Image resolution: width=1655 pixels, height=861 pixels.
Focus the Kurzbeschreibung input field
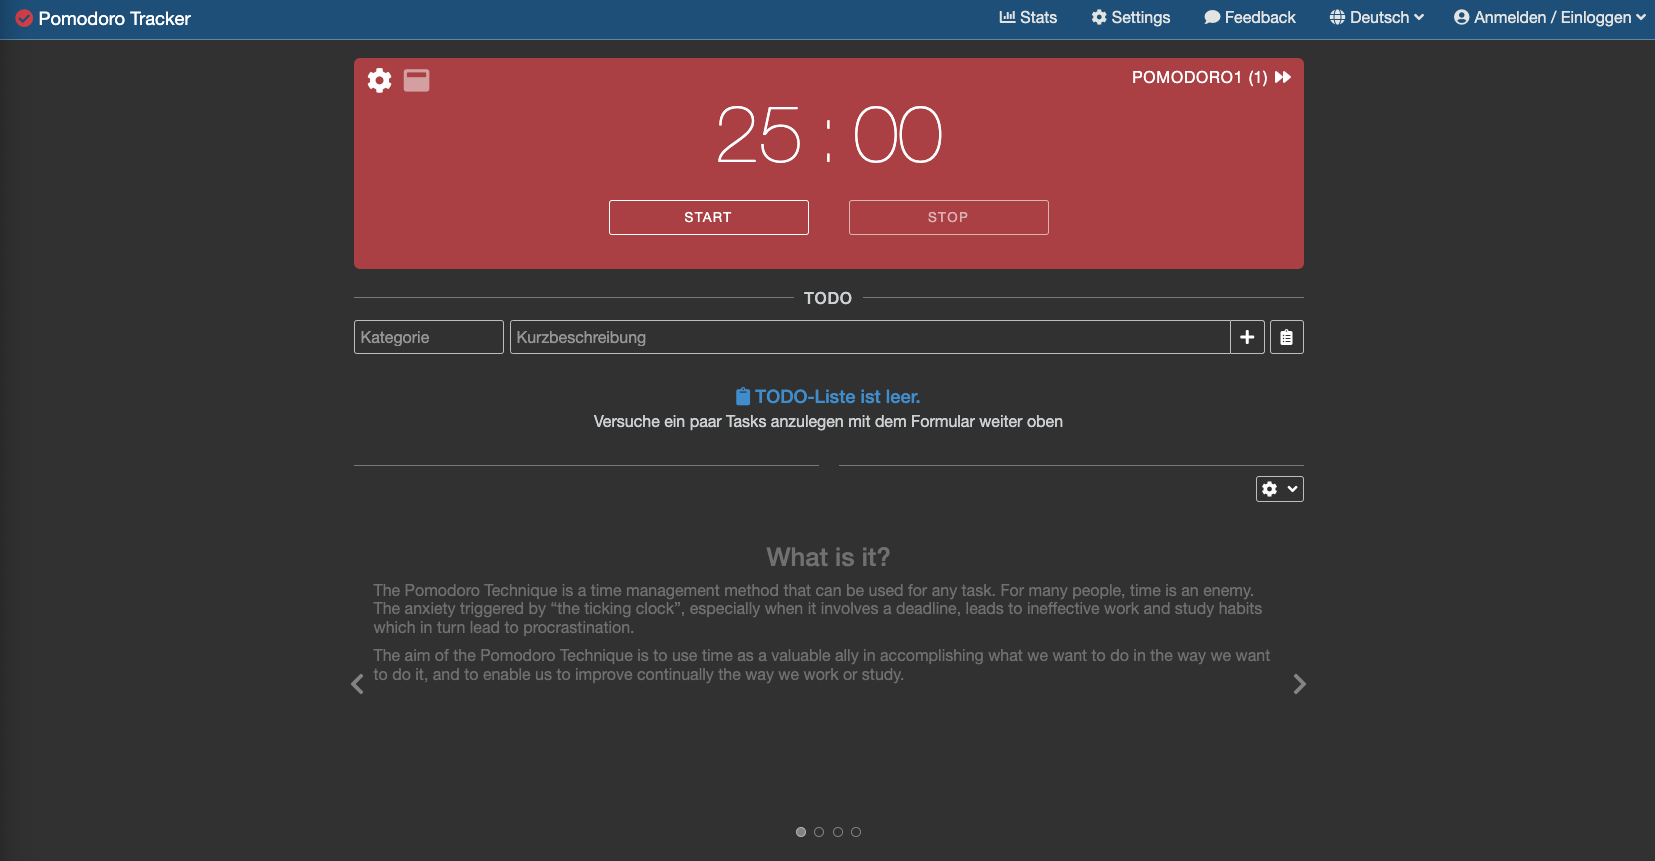(870, 337)
